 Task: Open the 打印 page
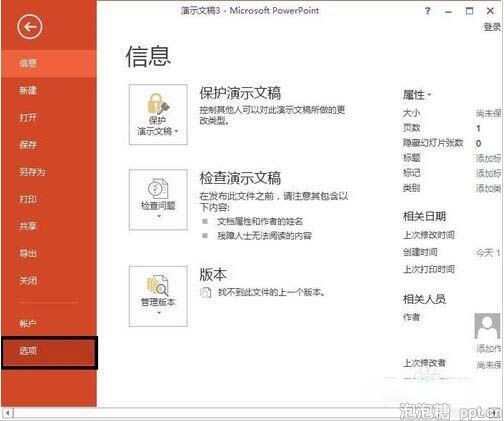tap(49, 199)
